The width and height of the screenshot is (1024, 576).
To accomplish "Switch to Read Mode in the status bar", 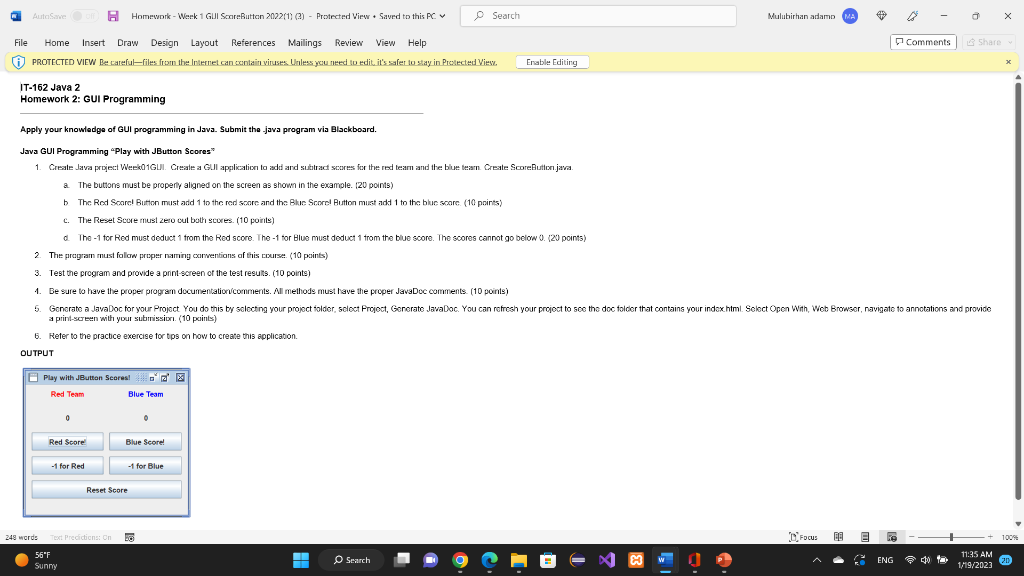I will click(838, 537).
